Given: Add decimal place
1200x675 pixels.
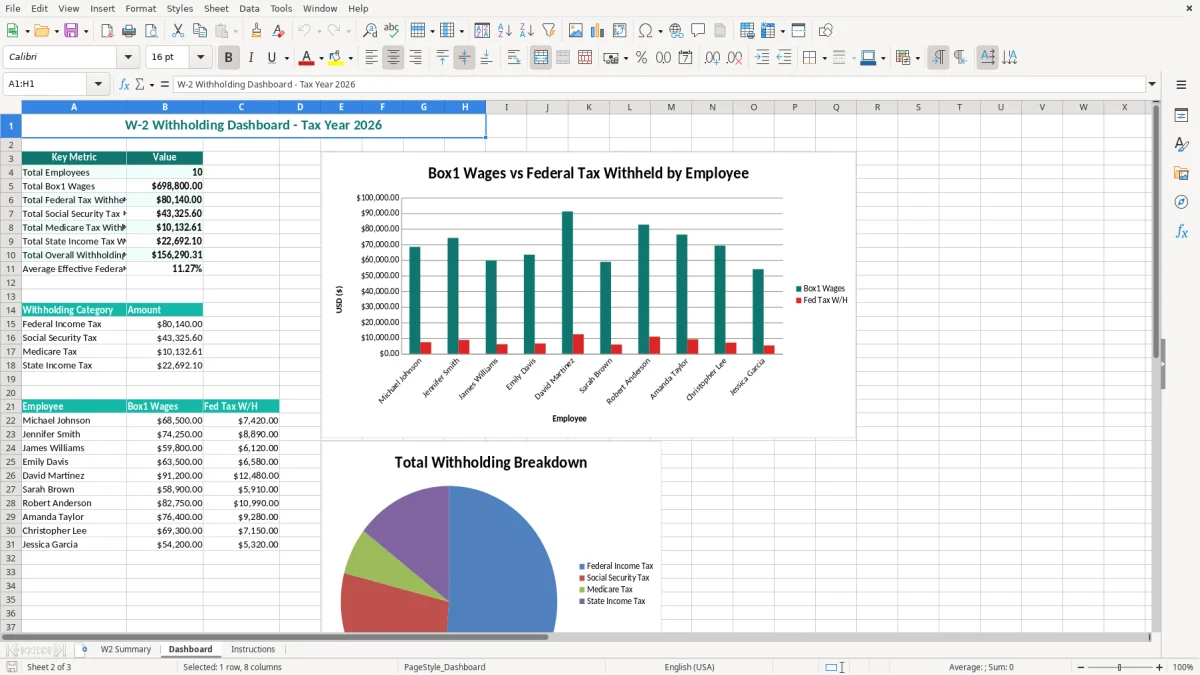Looking at the screenshot, I should pyautogui.click(x=712, y=58).
